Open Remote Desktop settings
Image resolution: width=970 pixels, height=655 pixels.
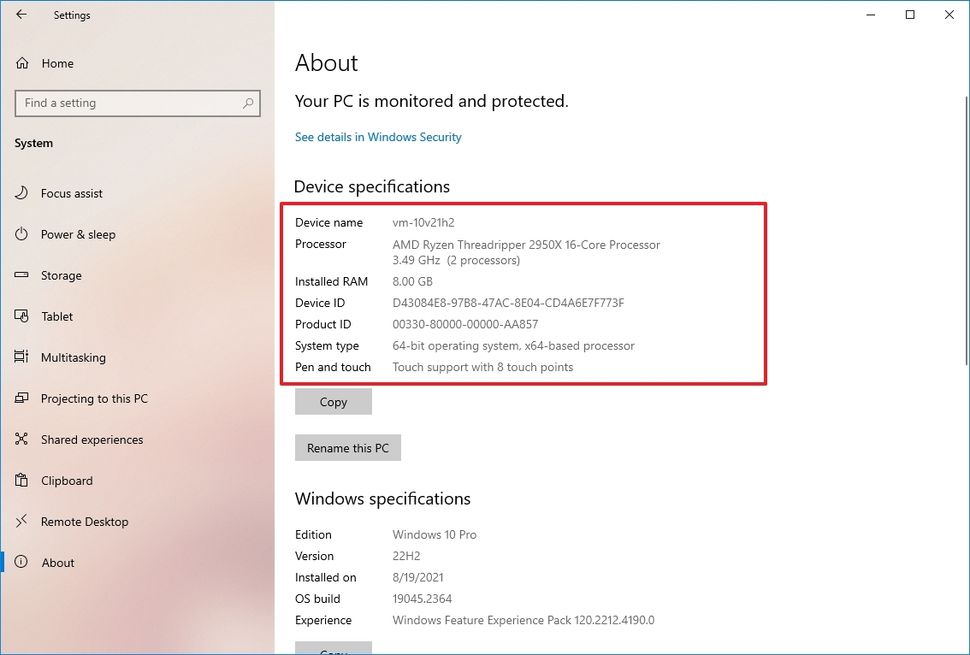tap(84, 521)
